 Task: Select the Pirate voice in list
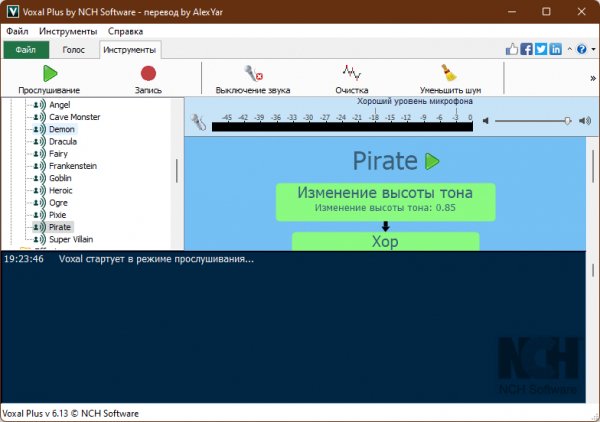click(x=60, y=227)
